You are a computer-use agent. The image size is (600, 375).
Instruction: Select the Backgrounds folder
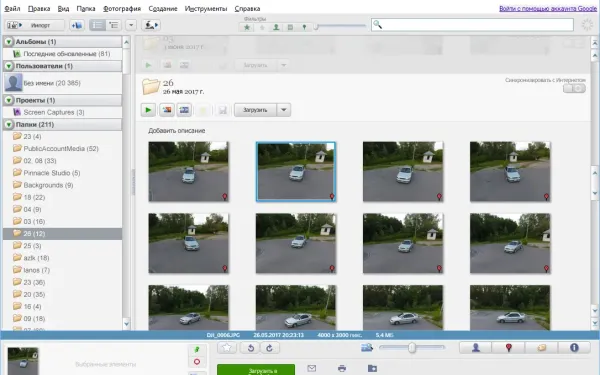pos(62,185)
